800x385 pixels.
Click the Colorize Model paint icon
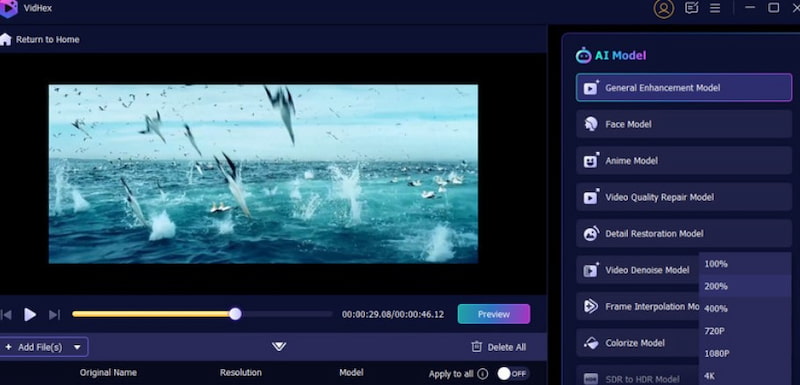pyautogui.click(x=591, y=343)
